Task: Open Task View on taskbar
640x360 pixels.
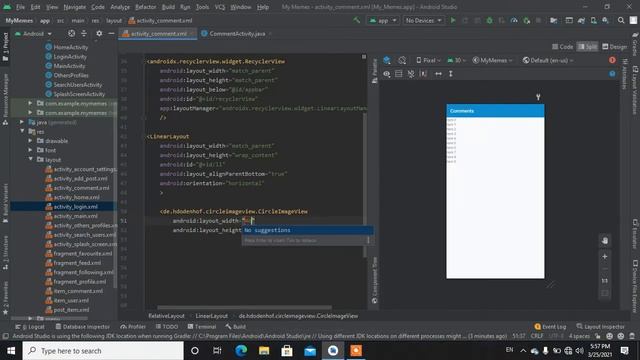Action: point(217,351)
